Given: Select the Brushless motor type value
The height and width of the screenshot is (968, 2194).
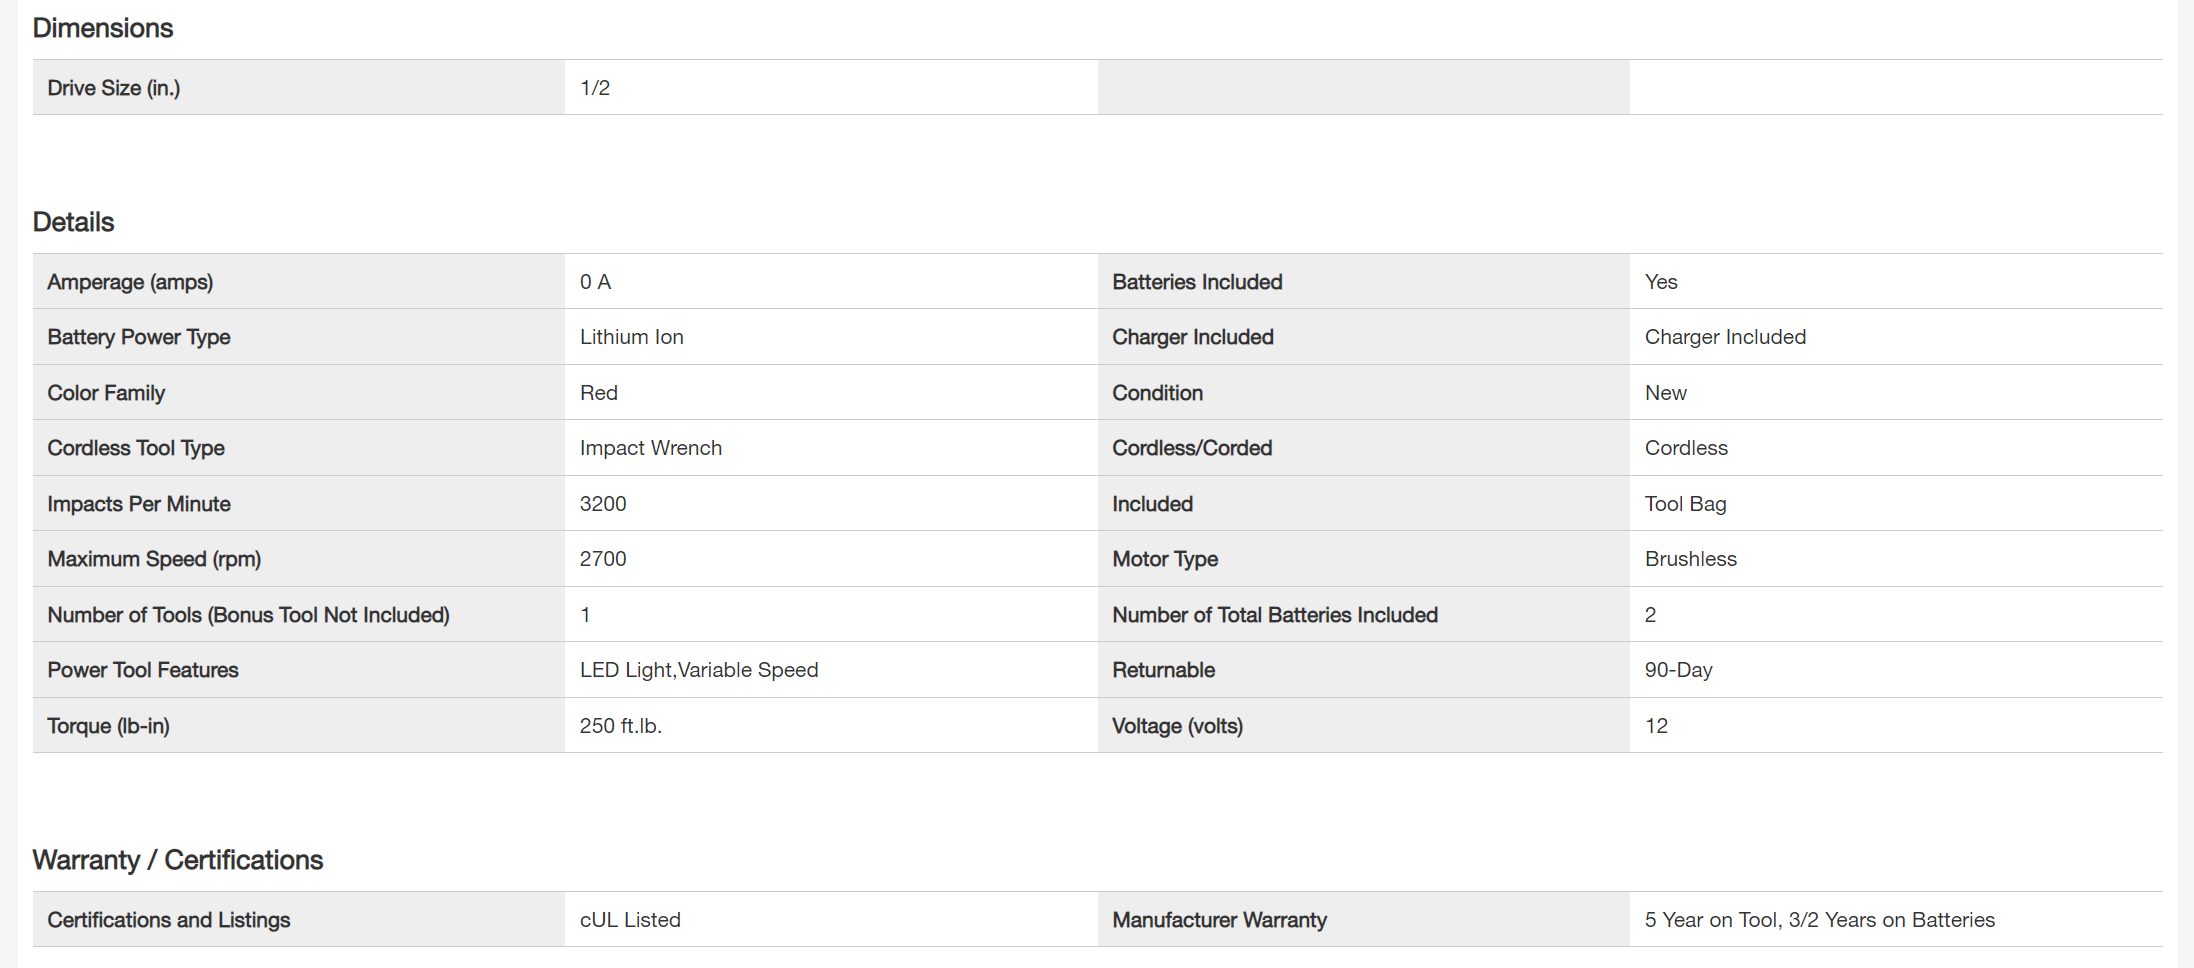Looking at the screenshot, I should click(1690, 559).
